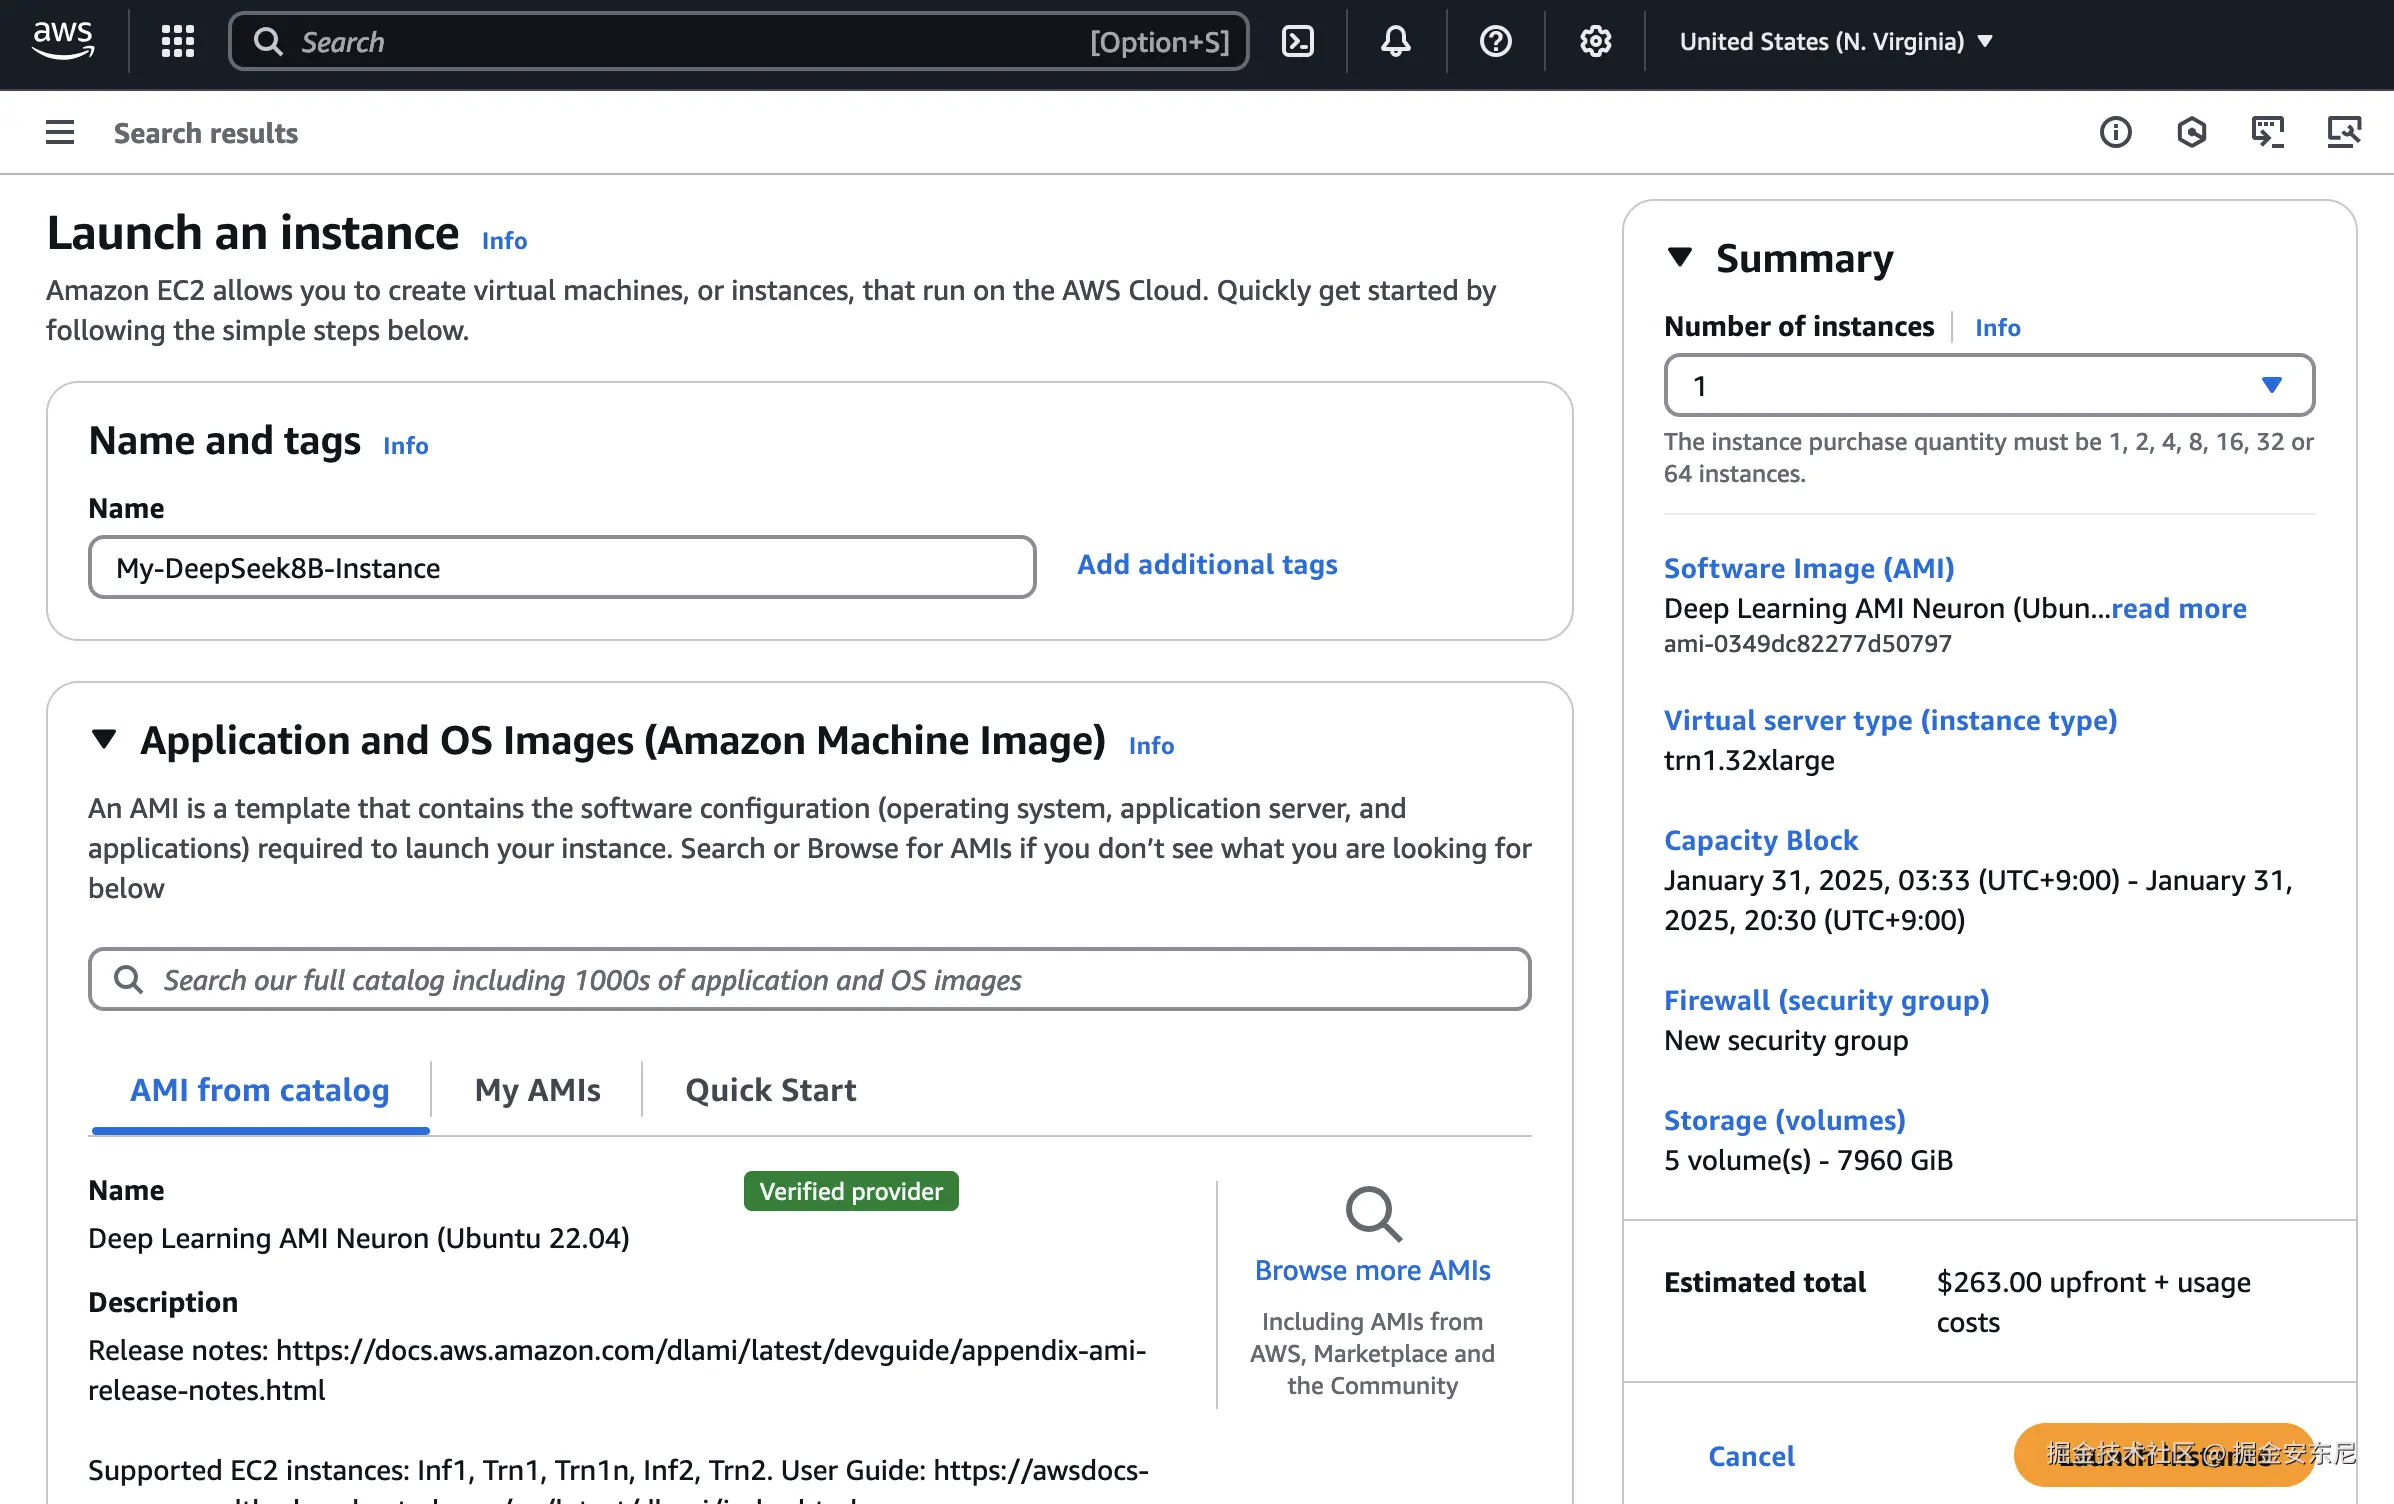This screenshot has width=2394, height=1504.
Task: Collapse the Application and OS Images section
Action: [x=104, y=740]
